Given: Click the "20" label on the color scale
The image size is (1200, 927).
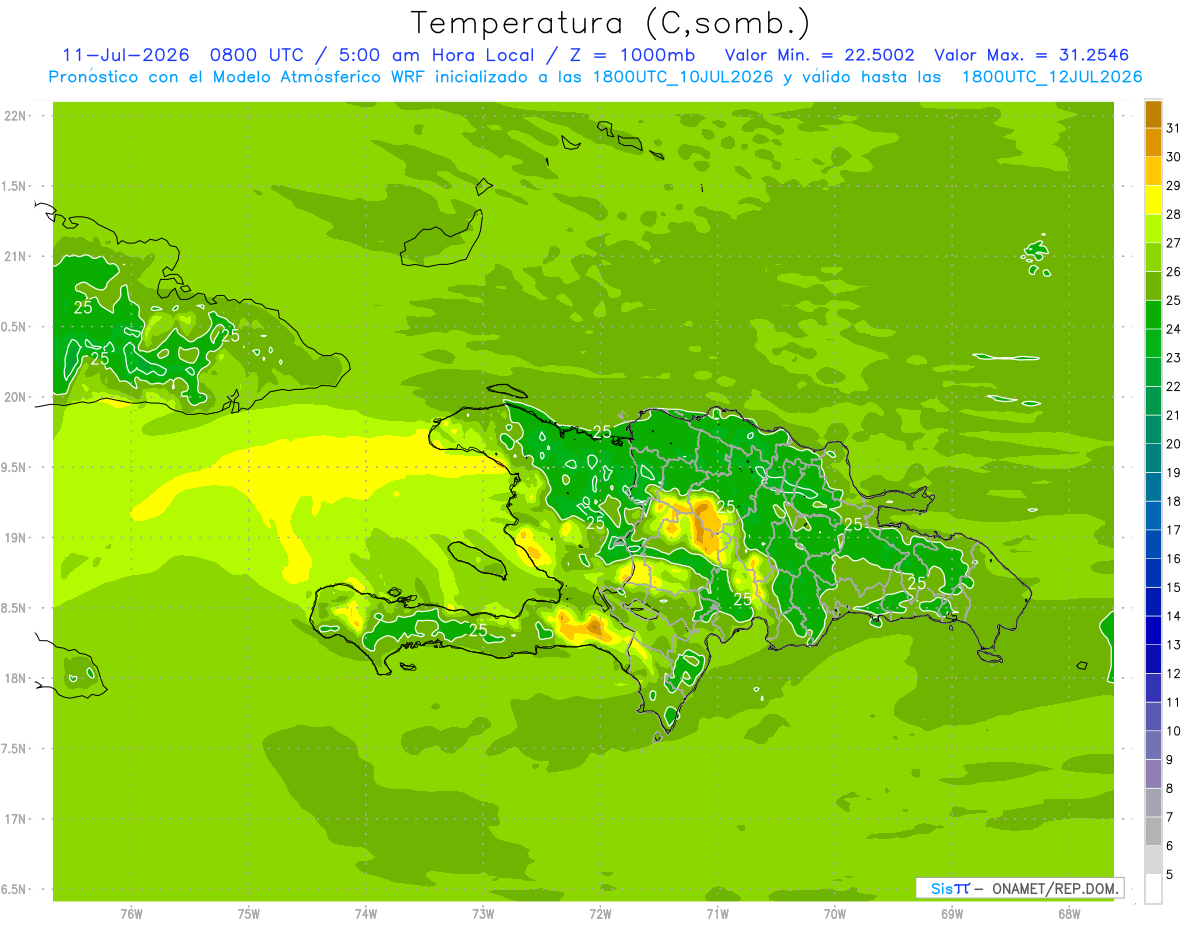Looking at the screenshot, I should tap(1174, 444).
